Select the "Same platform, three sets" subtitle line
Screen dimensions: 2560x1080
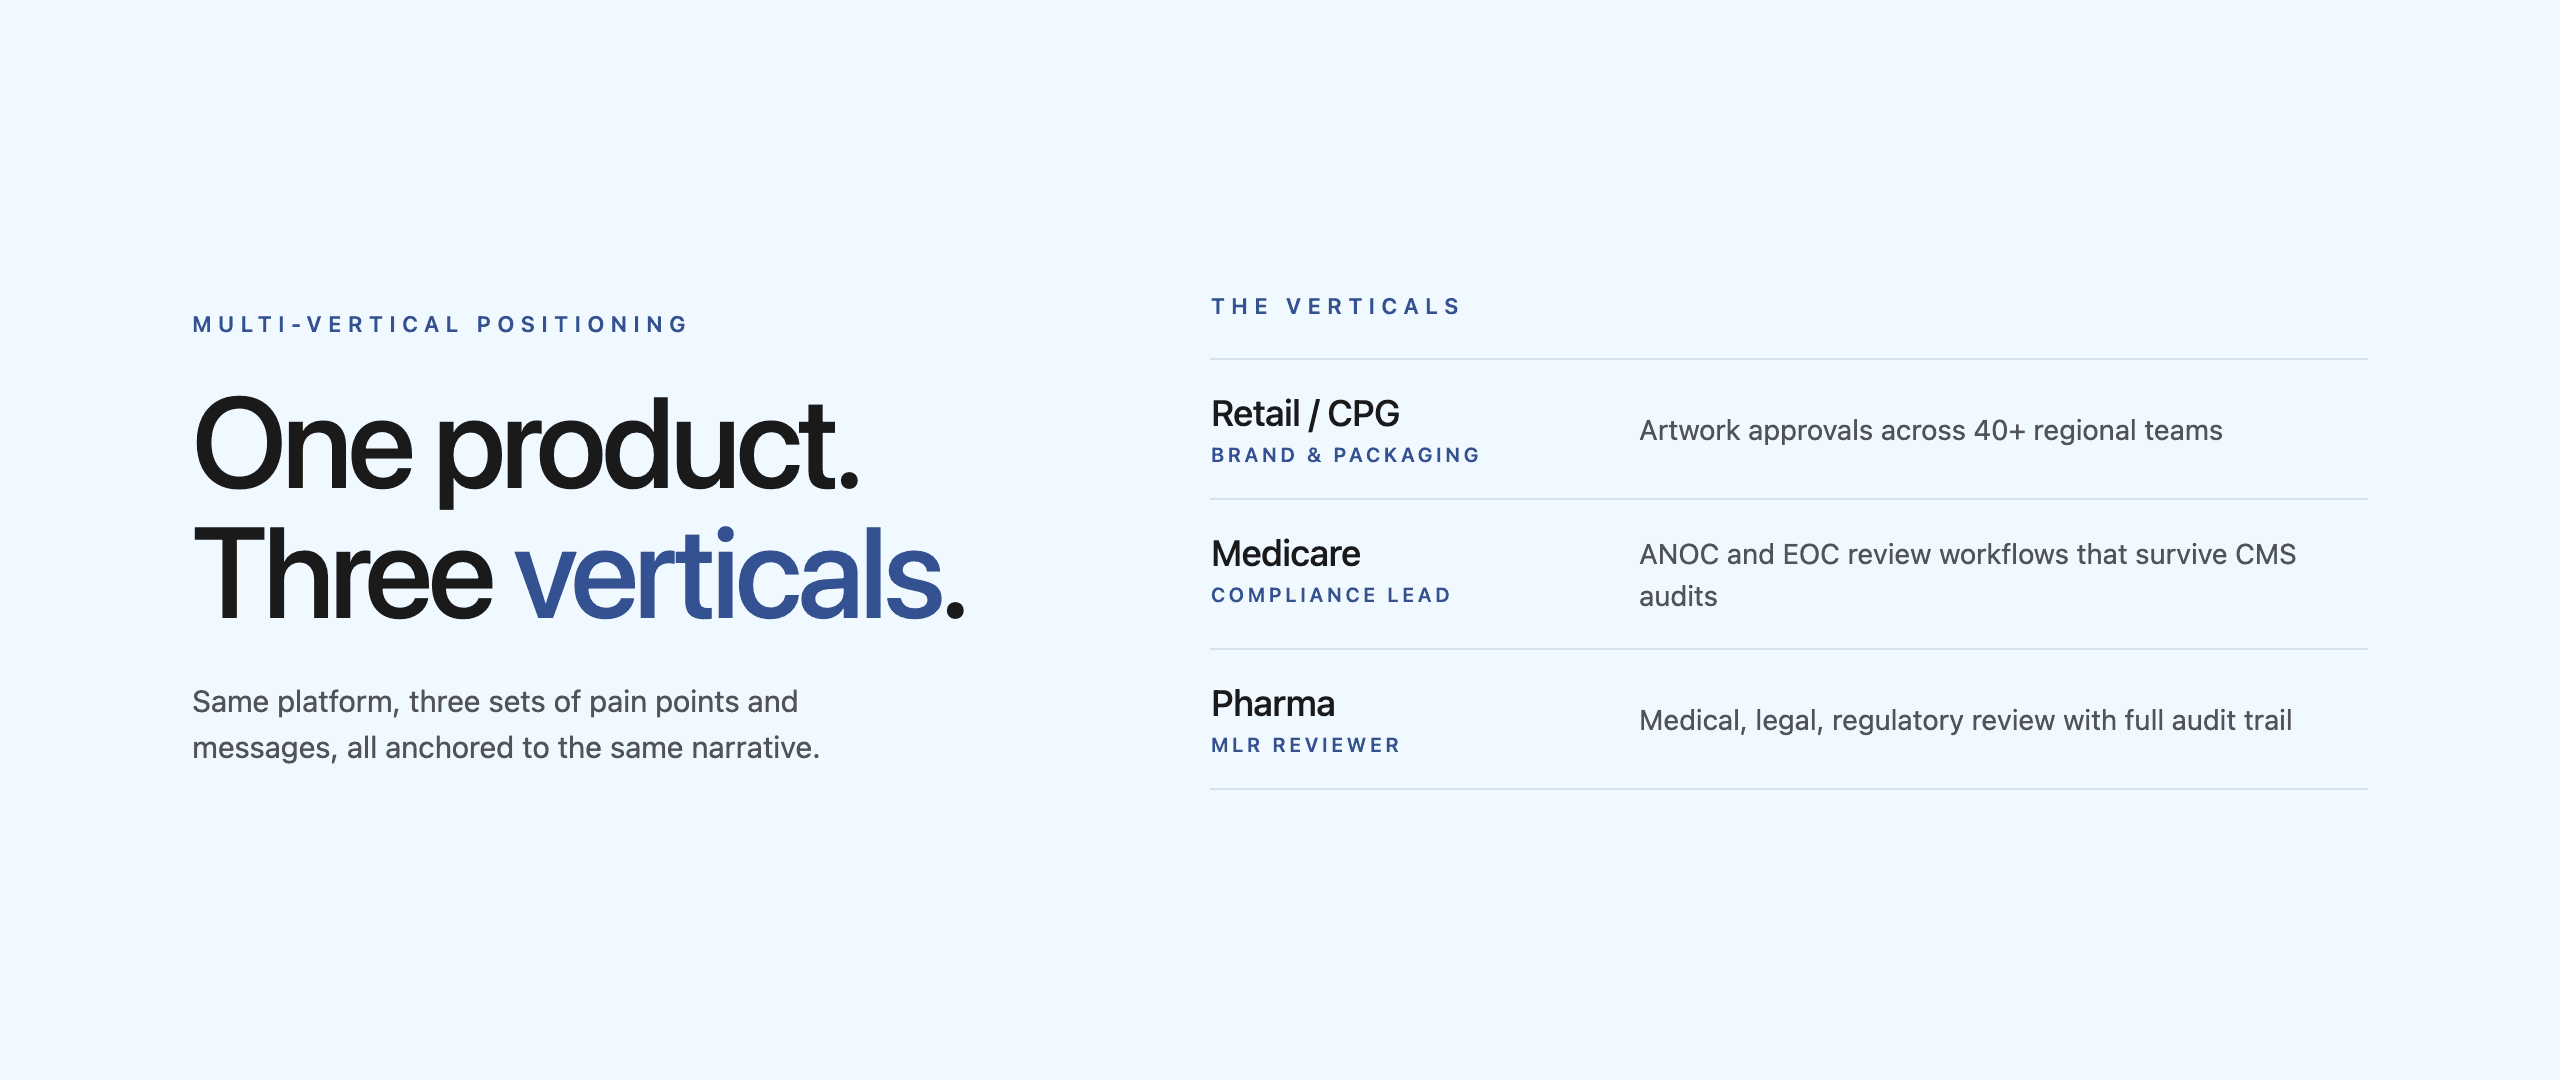pos(495,702)
